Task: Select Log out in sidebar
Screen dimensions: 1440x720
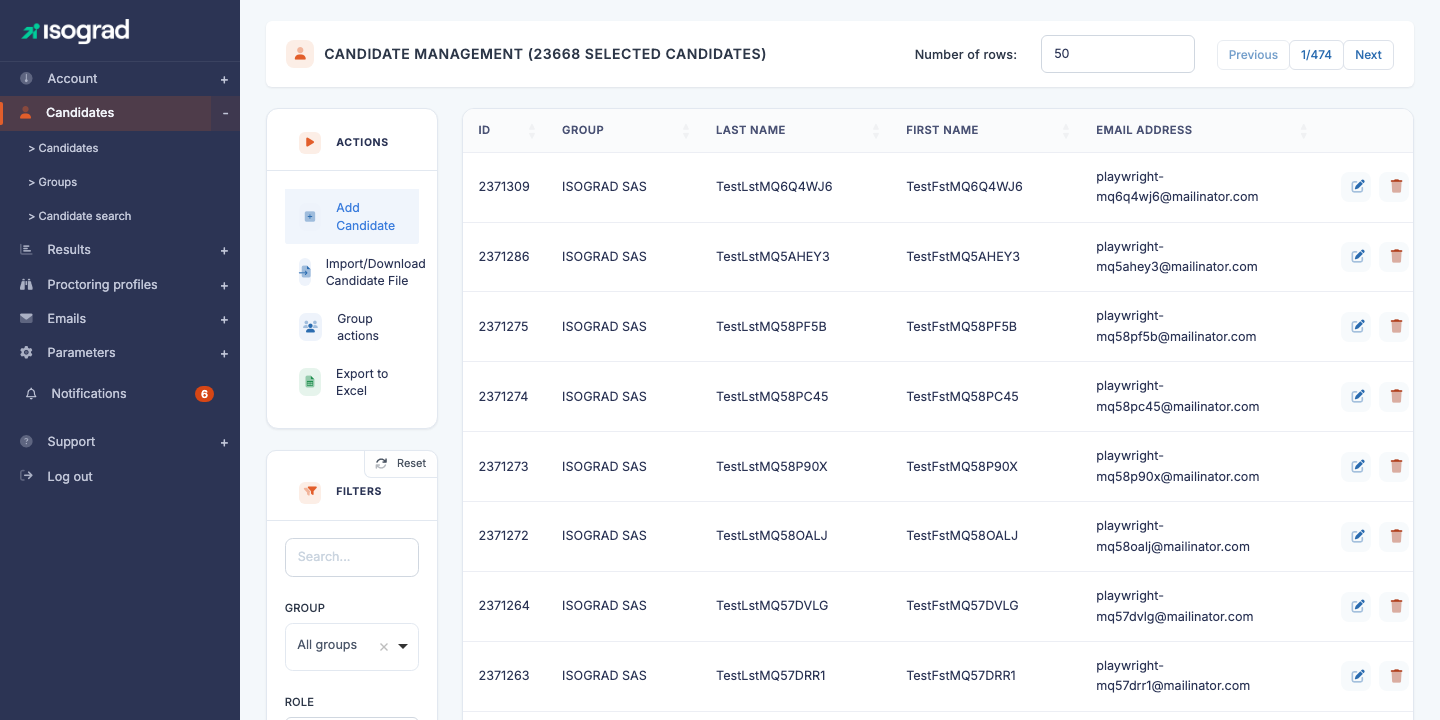Action: click(x=70, y=477)
